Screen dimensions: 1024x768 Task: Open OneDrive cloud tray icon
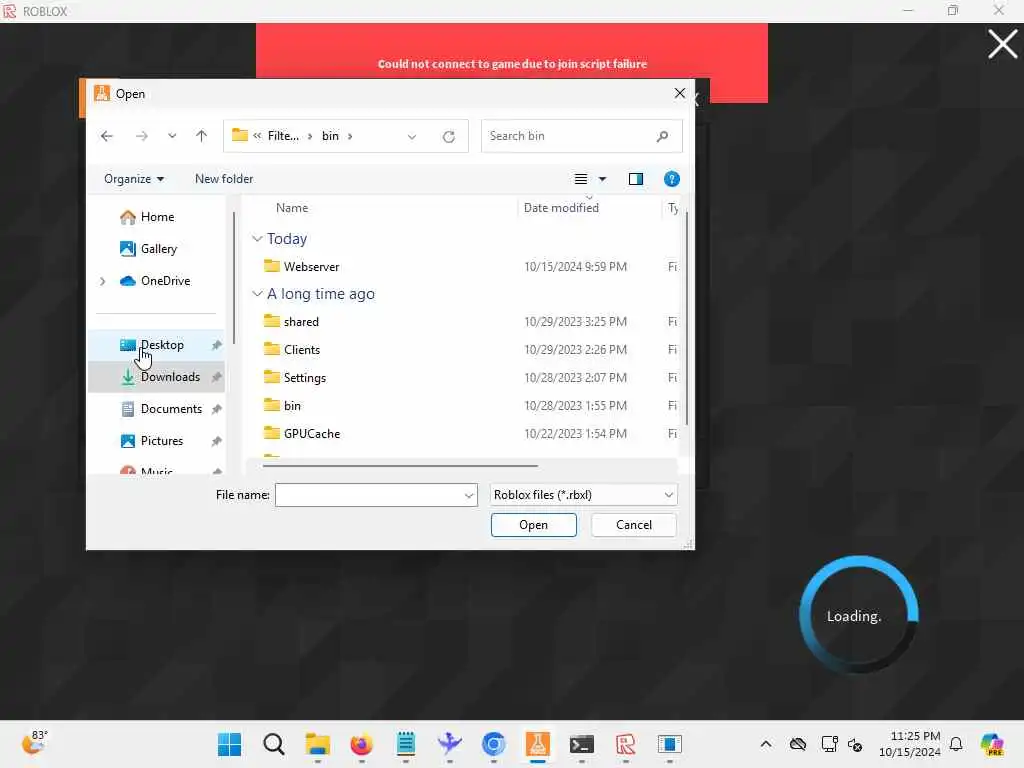797,744
